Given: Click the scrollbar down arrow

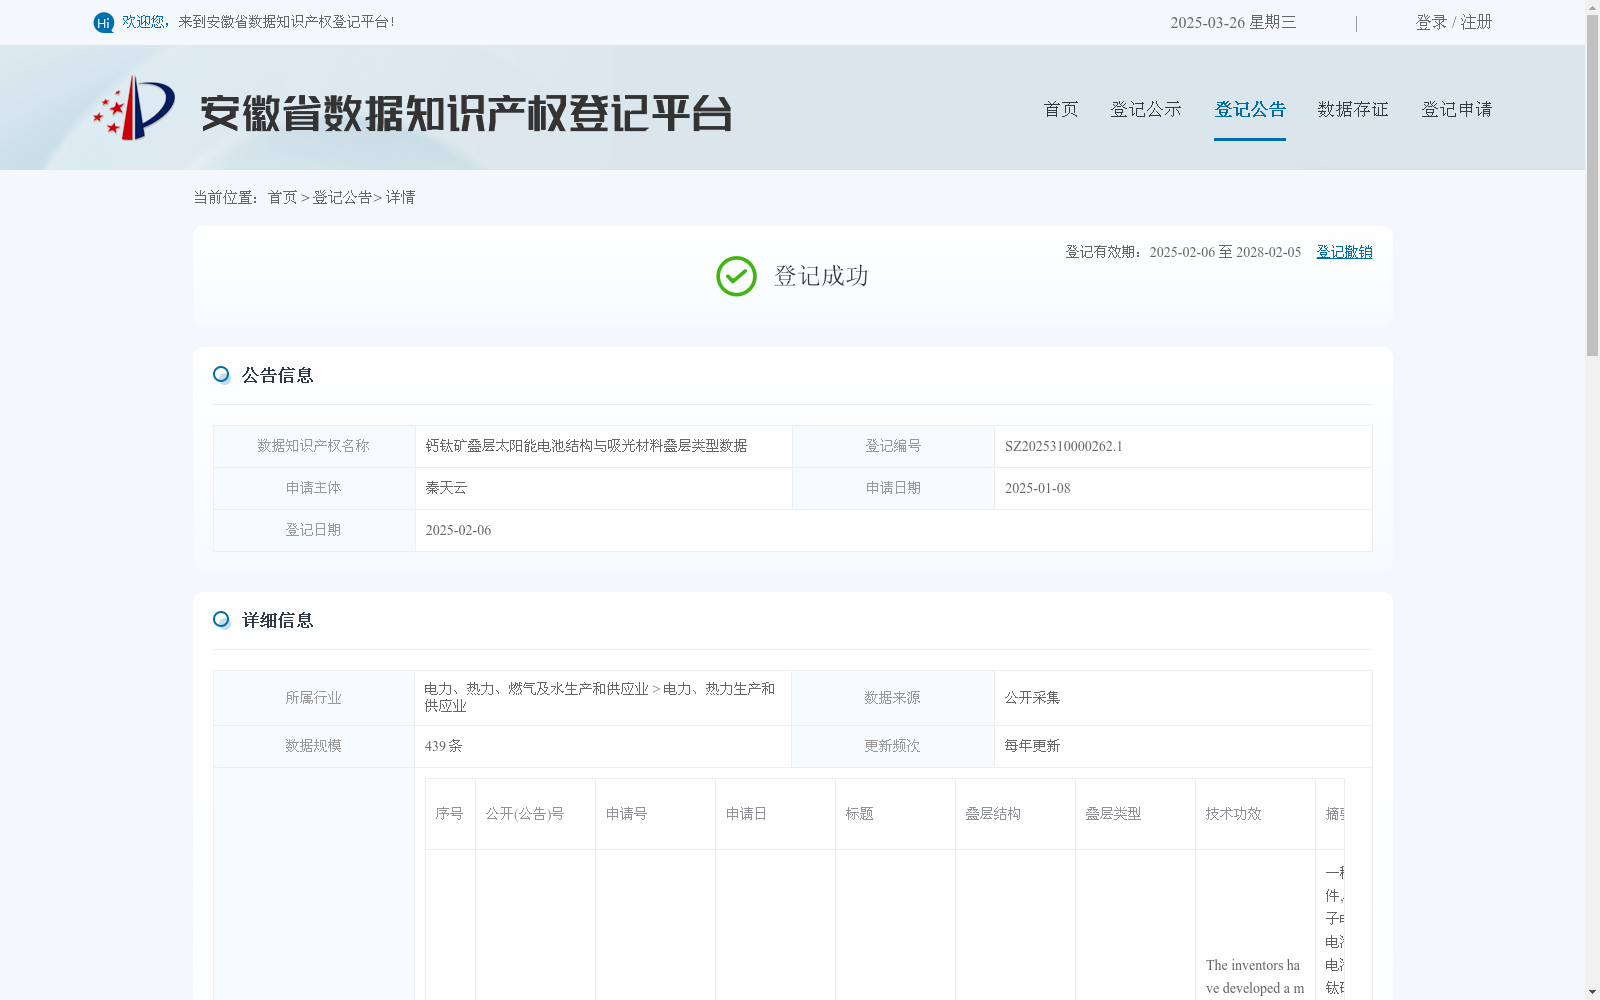Looking at the screenshot, I should point(1592,992).
